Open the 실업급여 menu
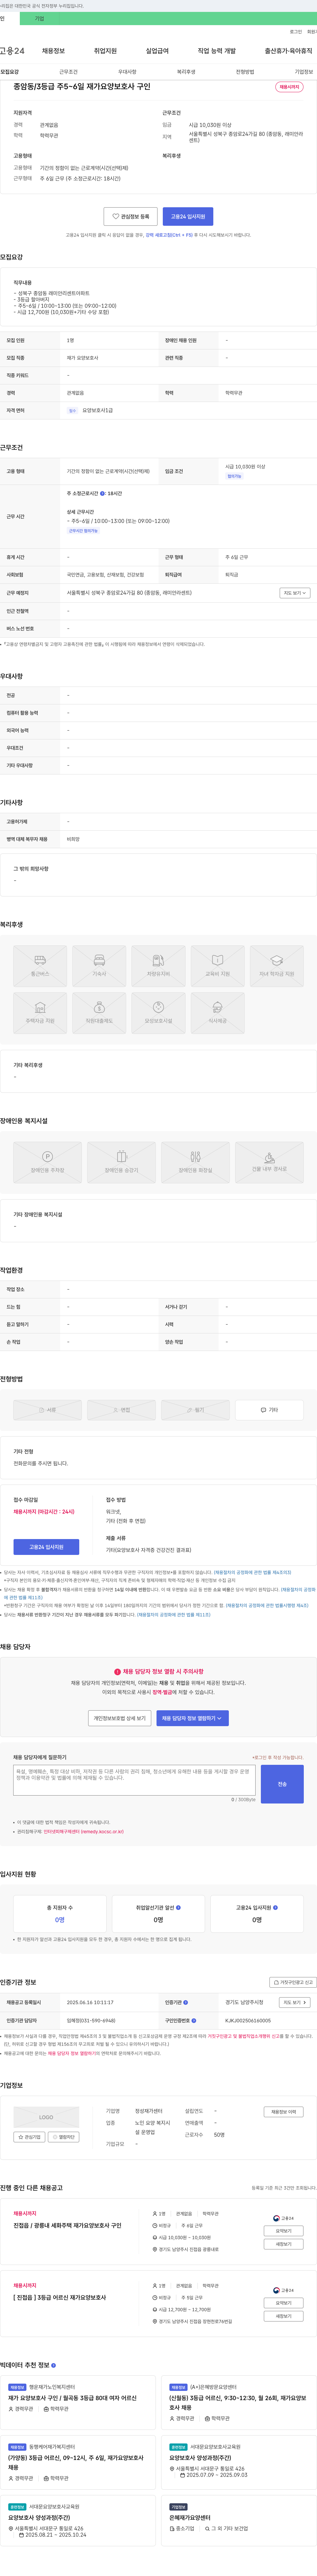This screenshot has width=317, height=2576. (x=157, y=51)
